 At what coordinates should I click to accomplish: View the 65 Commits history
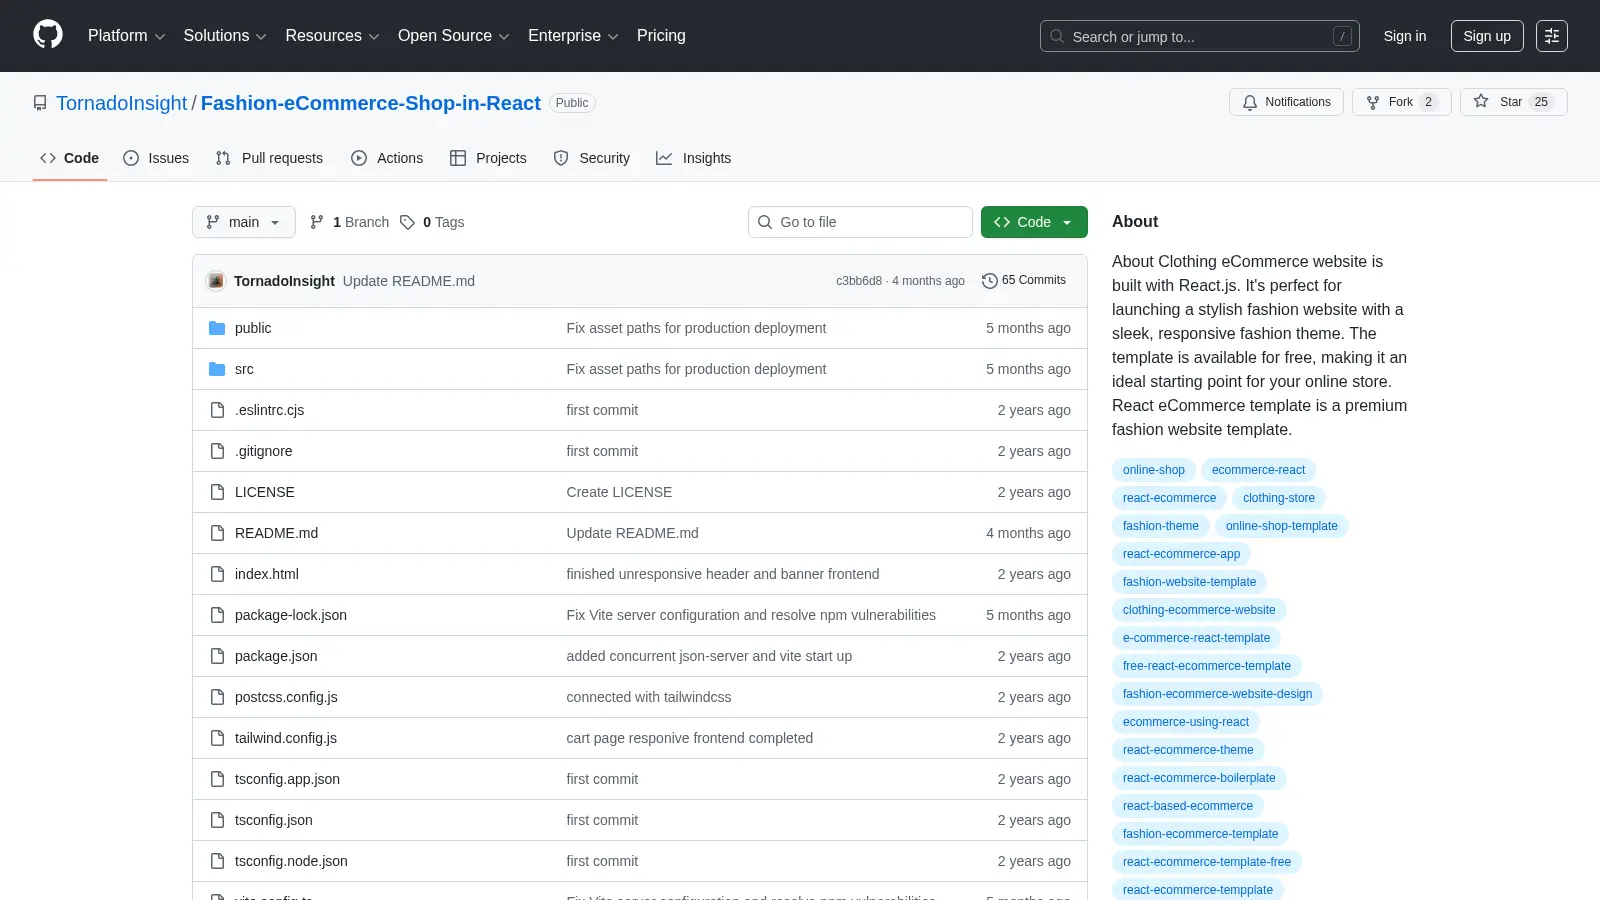click(x=1024, y=281)
